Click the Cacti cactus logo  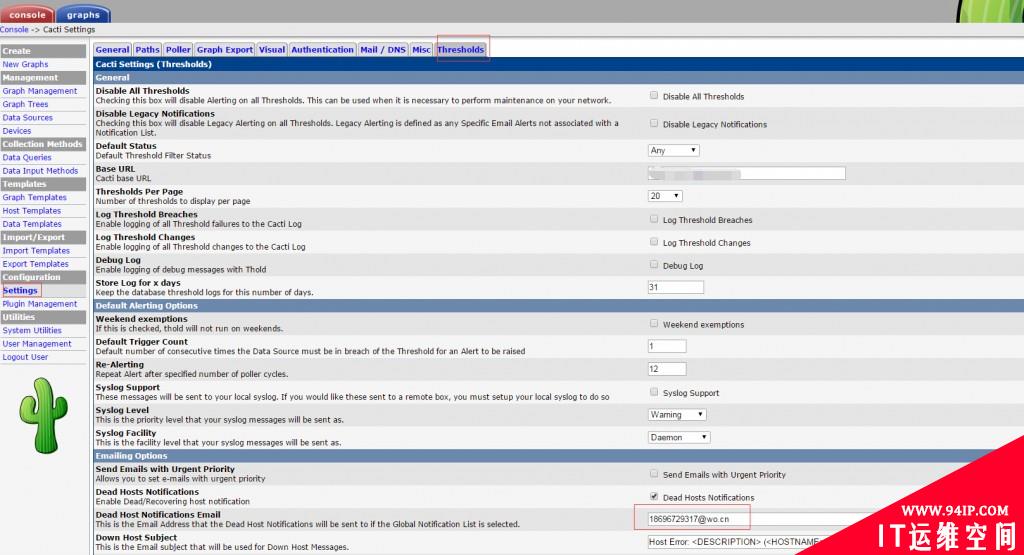click(x=43, y=416)
